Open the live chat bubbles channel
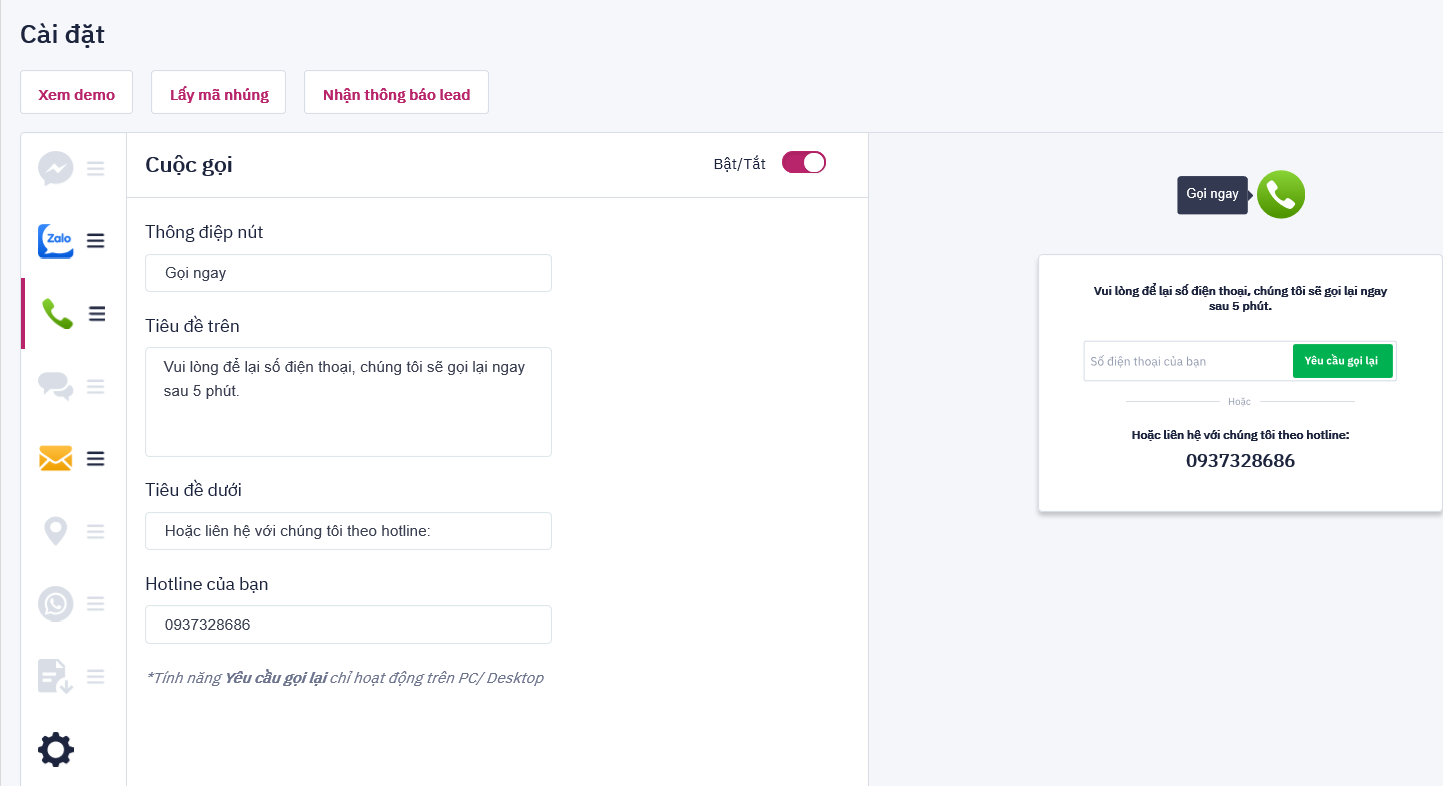Screen dimensions: 1443x786 pos(55,387)
